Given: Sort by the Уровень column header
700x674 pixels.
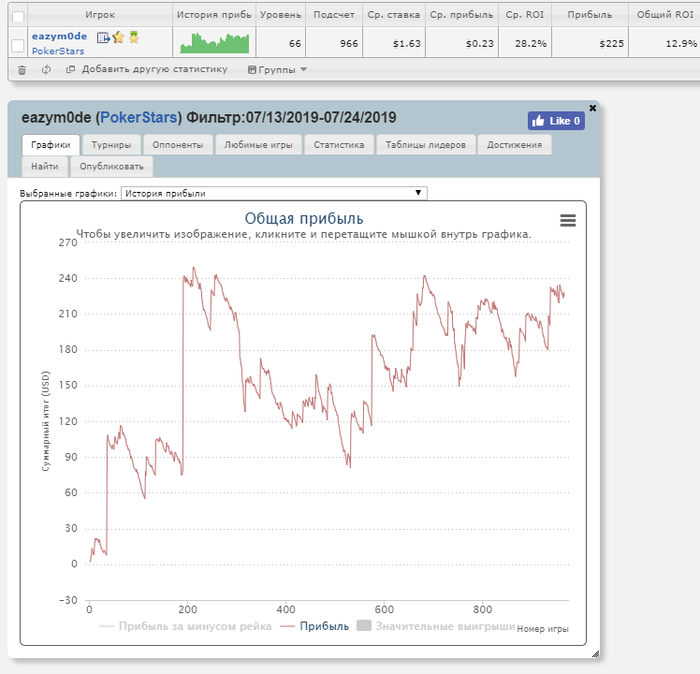Looking at the screenshot, I should pos(280,15).
